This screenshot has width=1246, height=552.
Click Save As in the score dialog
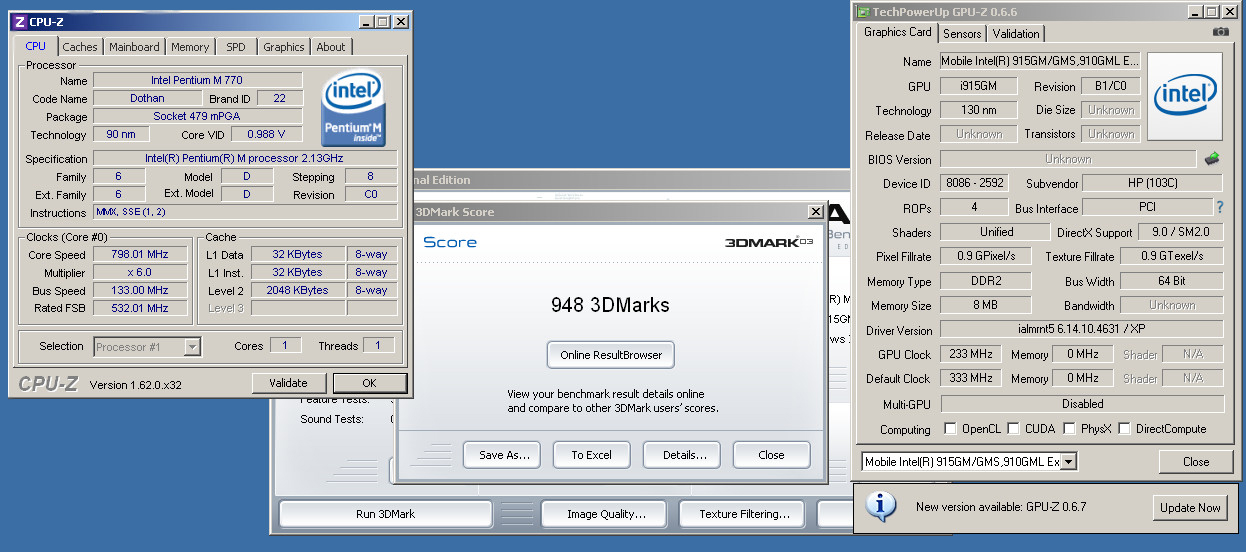(x=504, y=455)
